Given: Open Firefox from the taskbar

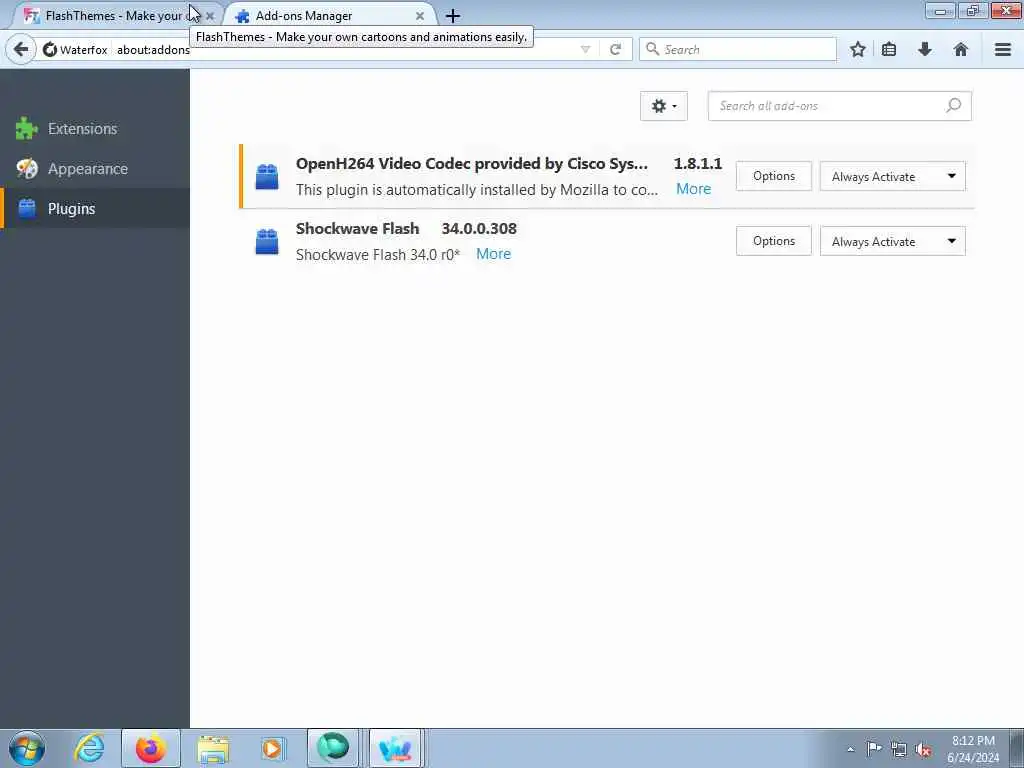Looking at the screenshot, I should 151,748.
